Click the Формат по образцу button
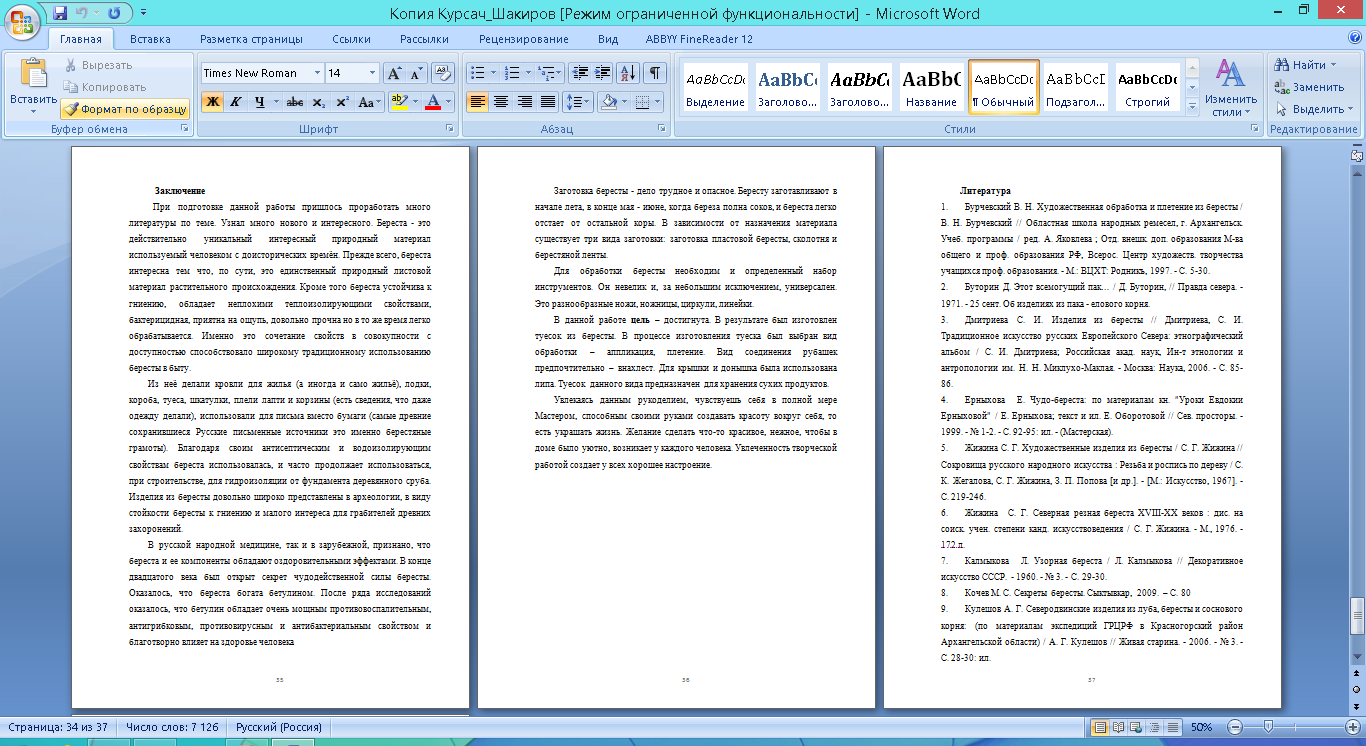 125,108
